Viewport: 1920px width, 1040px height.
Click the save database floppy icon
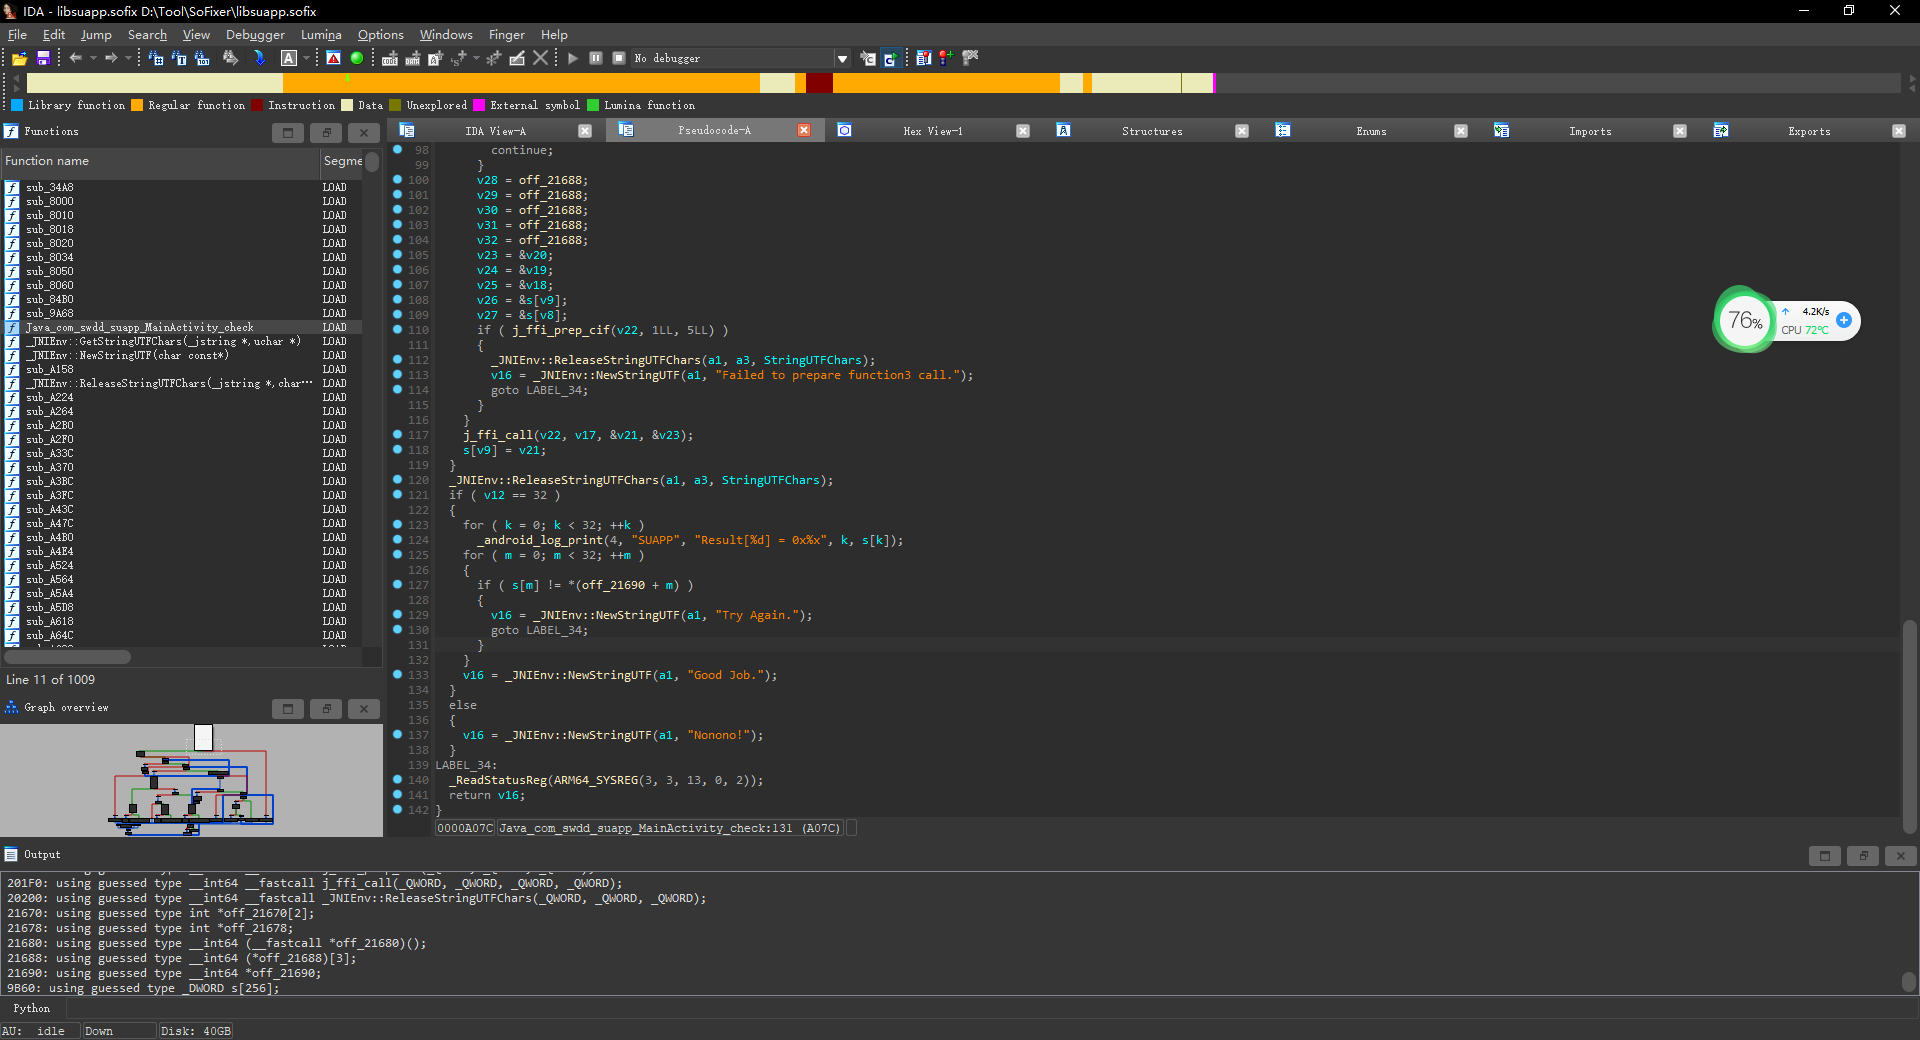[43, 58]
